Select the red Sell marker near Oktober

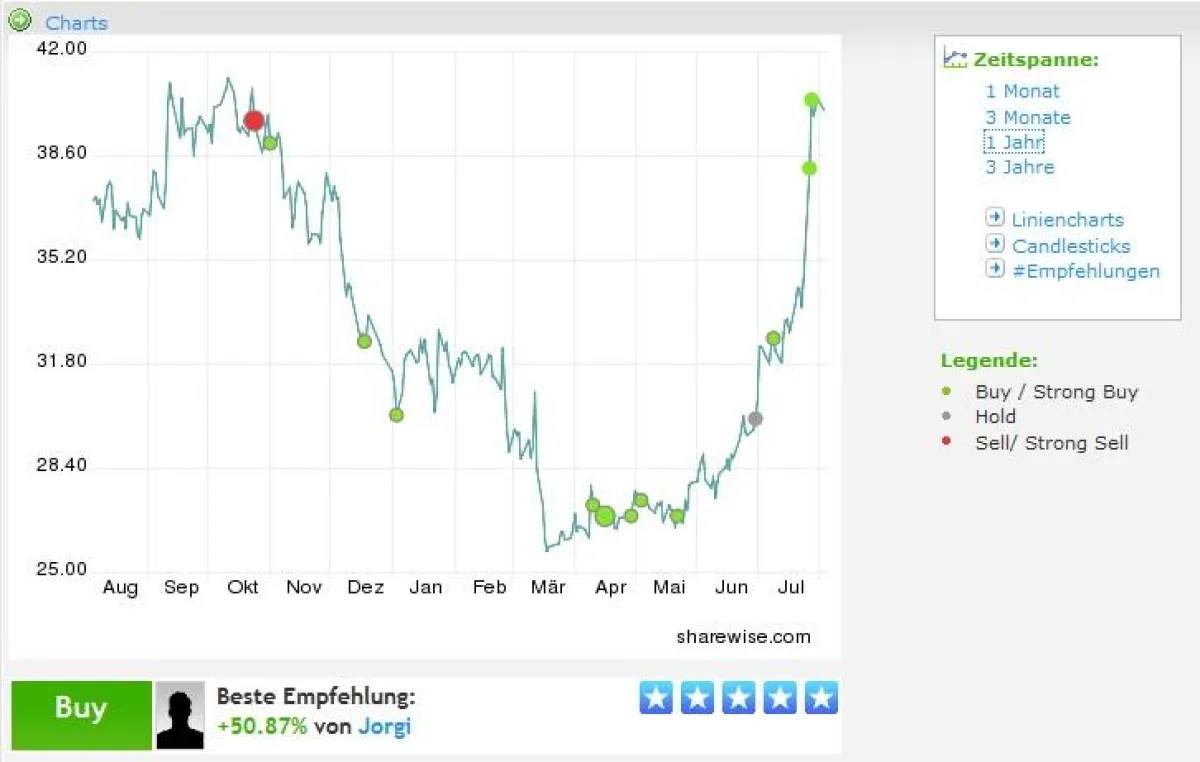[252, 120]
